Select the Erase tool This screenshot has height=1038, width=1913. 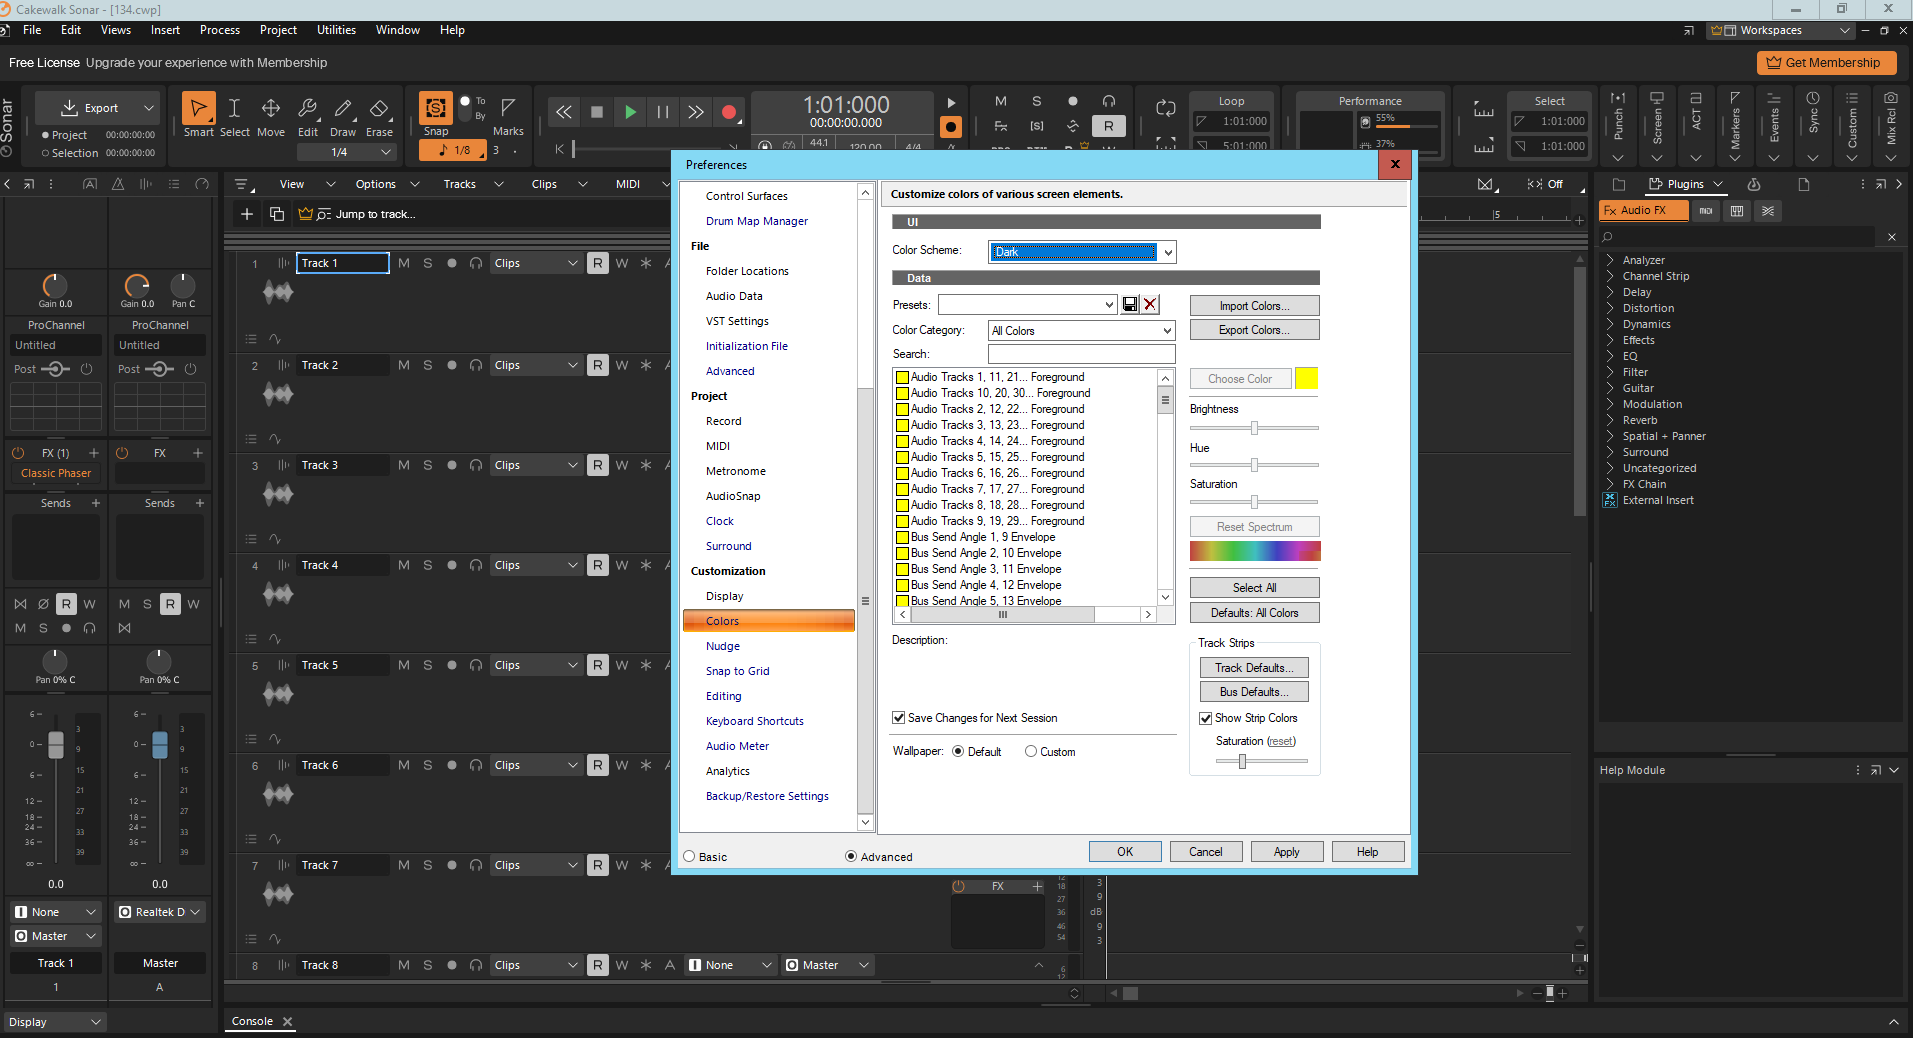click(379, 115)
